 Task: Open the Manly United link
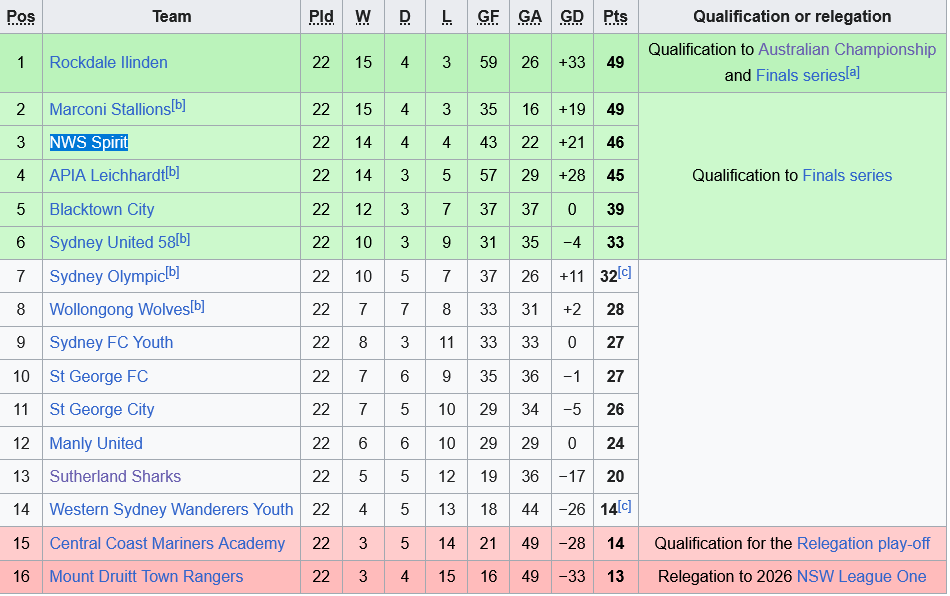pyautogui.click(x=96, y=443)
